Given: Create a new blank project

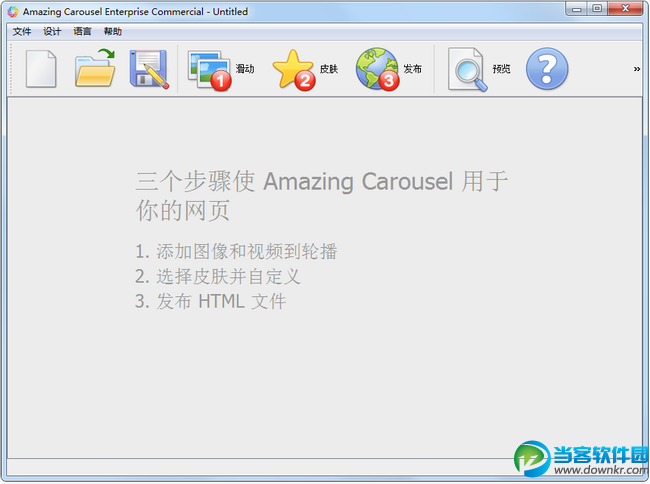Looking at the screenshot, I should pos(41,69).
